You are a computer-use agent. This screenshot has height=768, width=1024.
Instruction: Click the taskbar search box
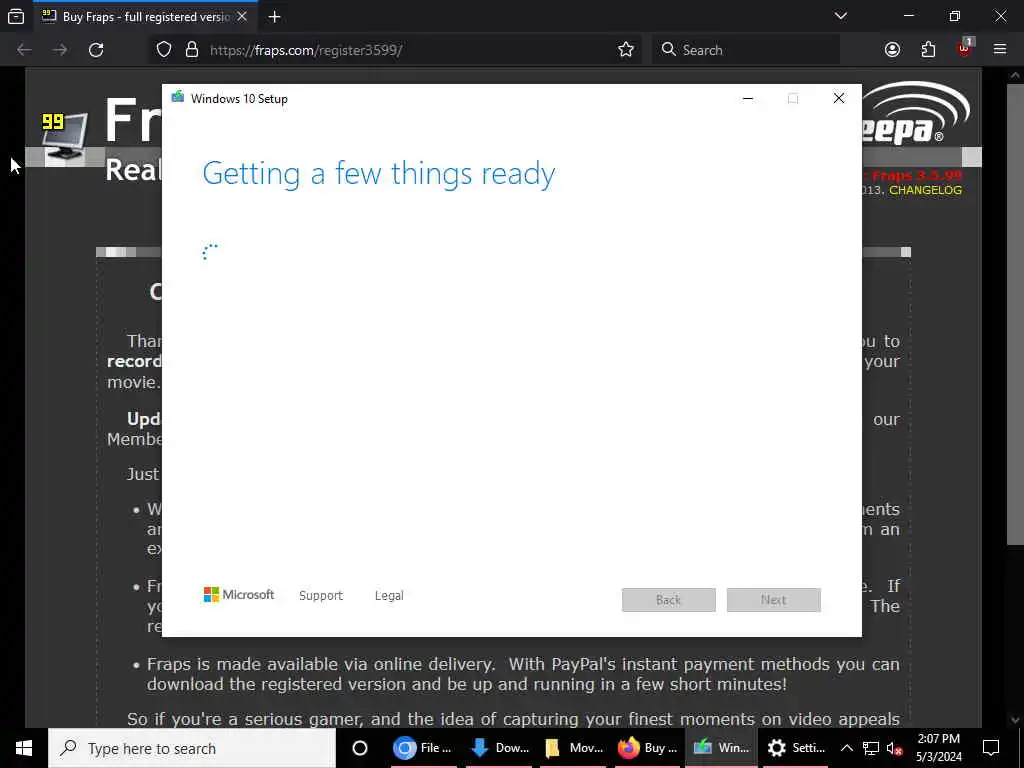point(192,748)
